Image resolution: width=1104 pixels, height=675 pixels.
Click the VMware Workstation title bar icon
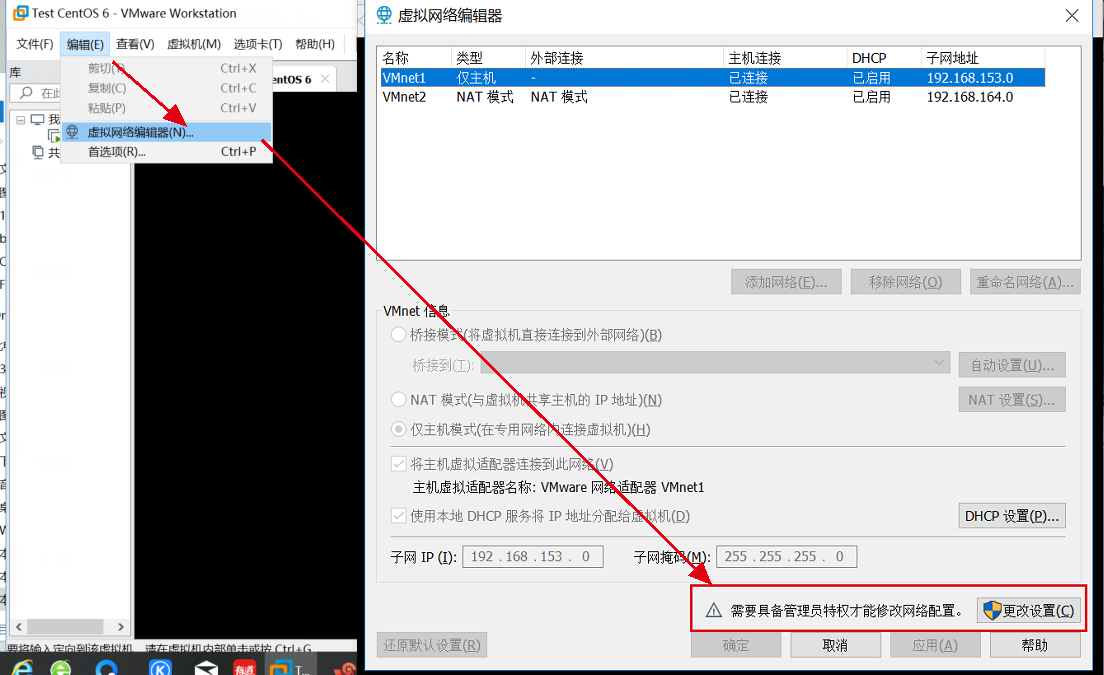[21, 13]
